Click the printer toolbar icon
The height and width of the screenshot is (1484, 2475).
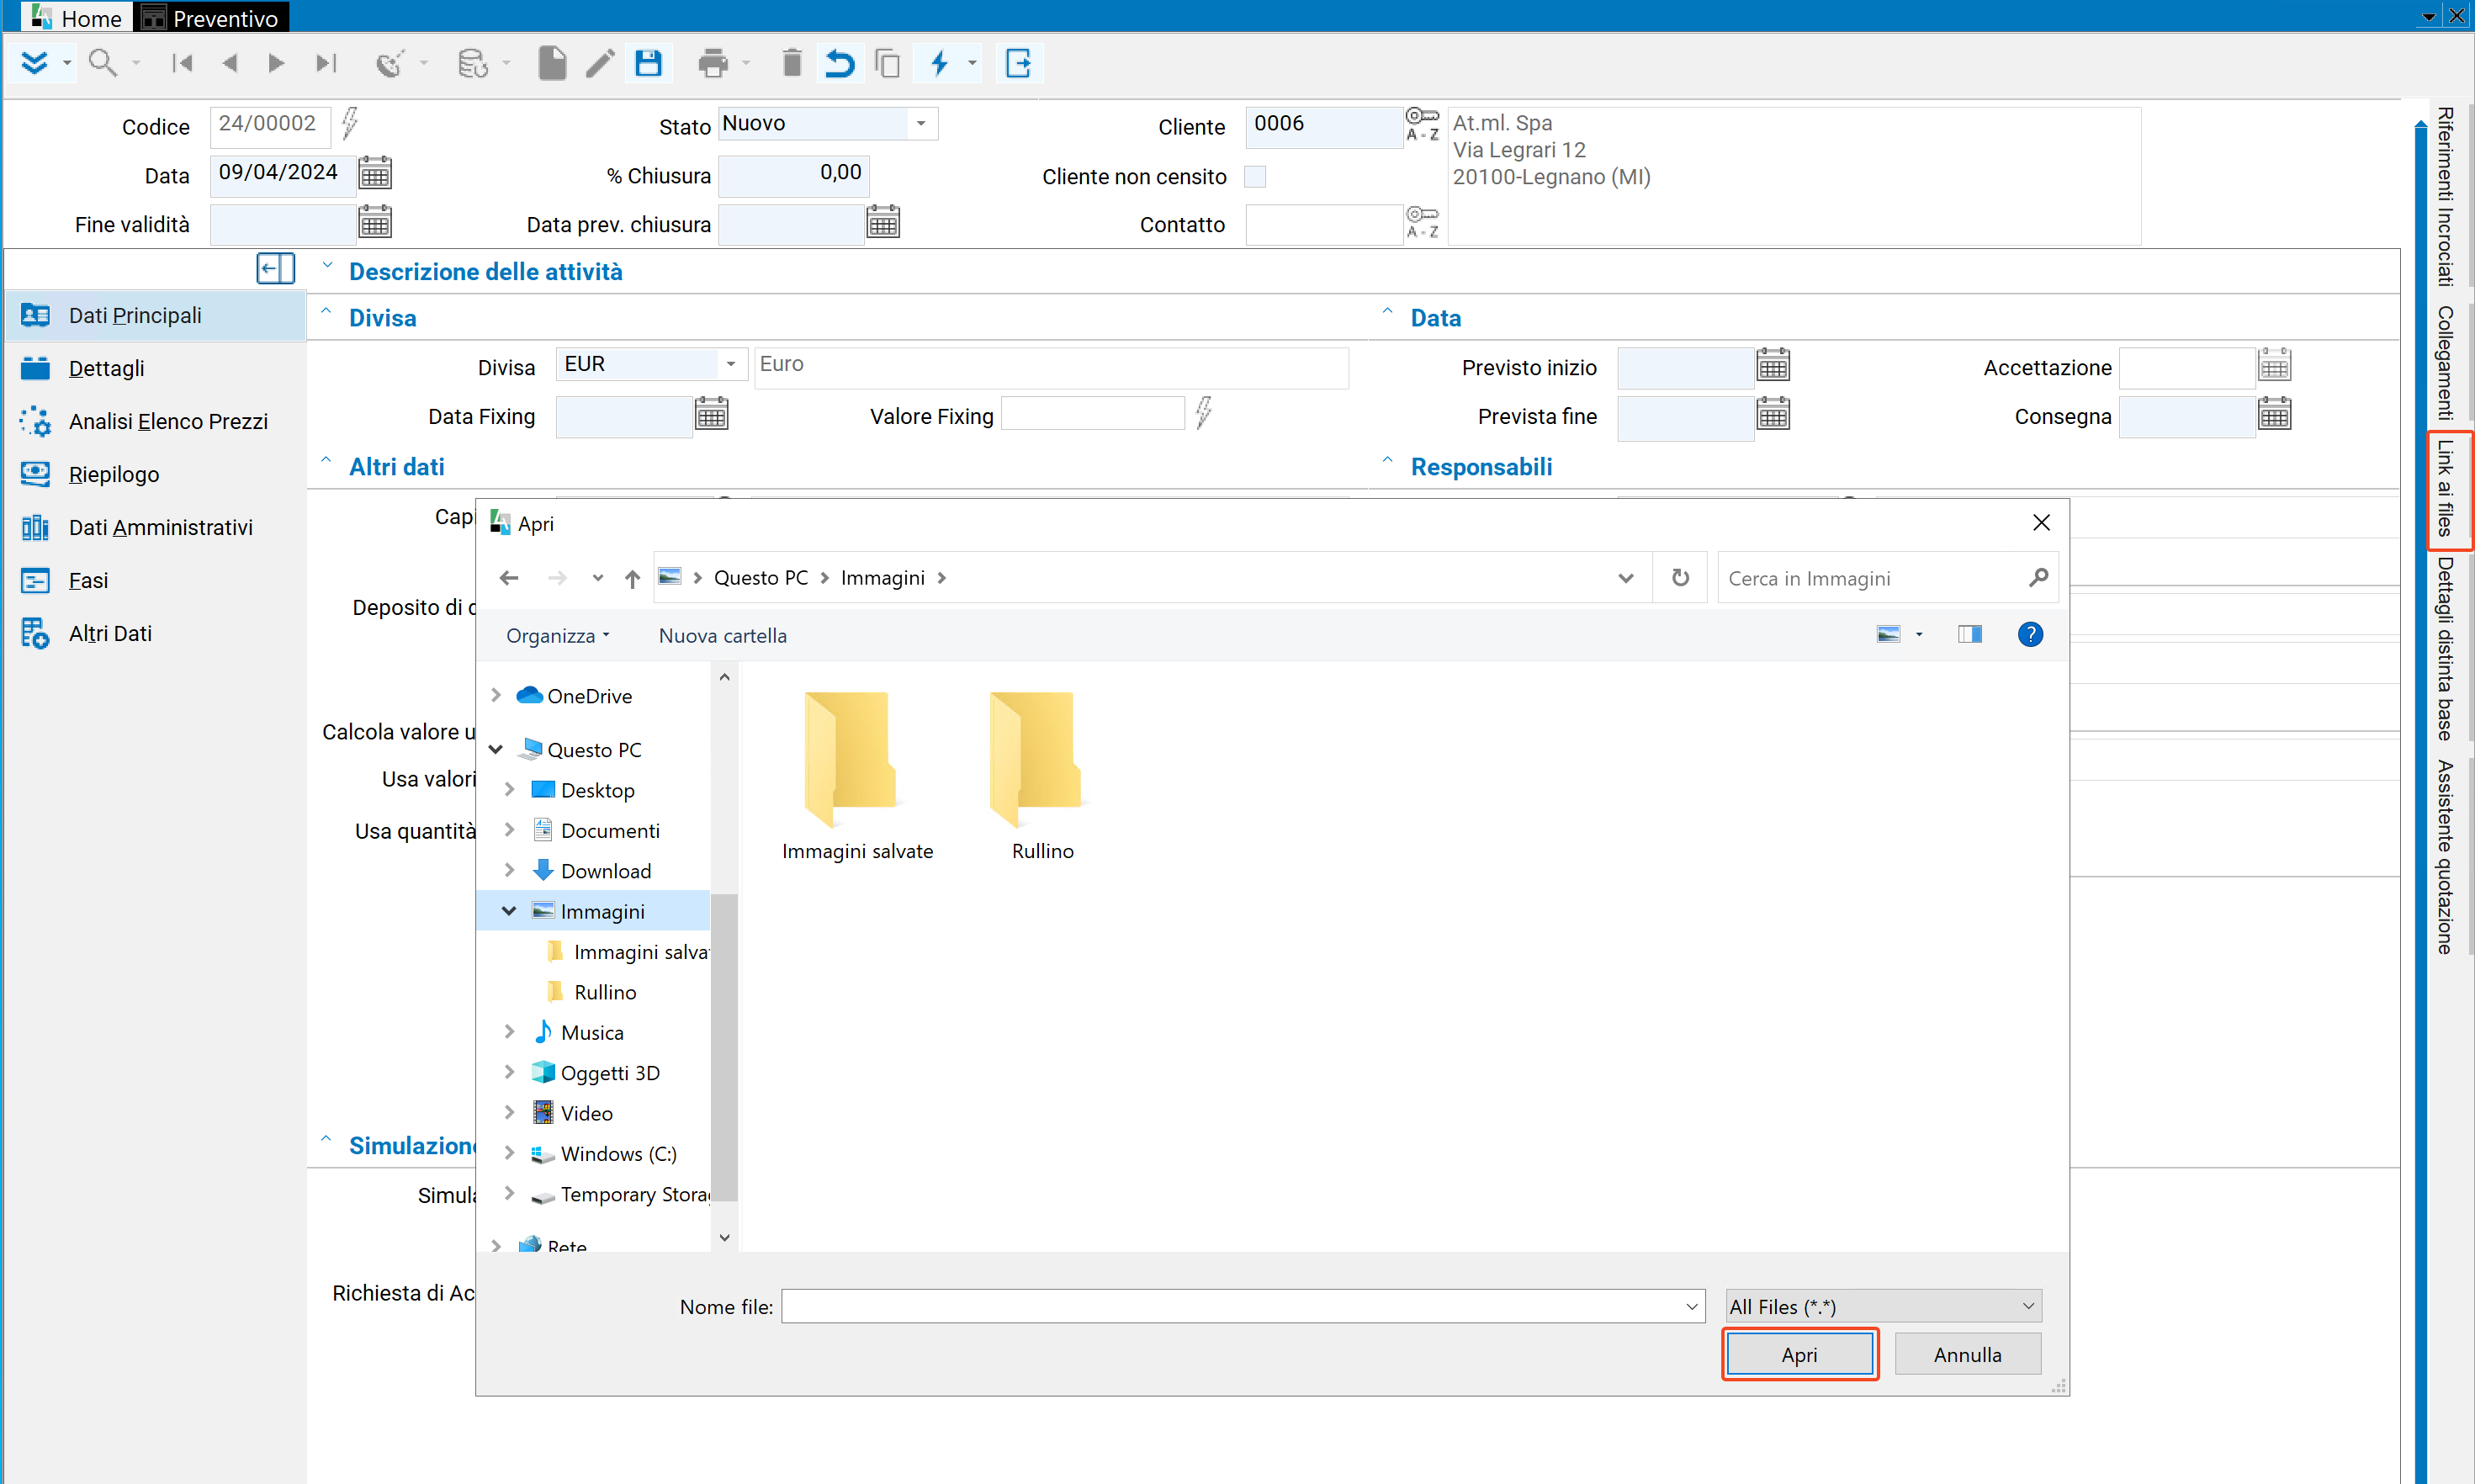(713, 63)
